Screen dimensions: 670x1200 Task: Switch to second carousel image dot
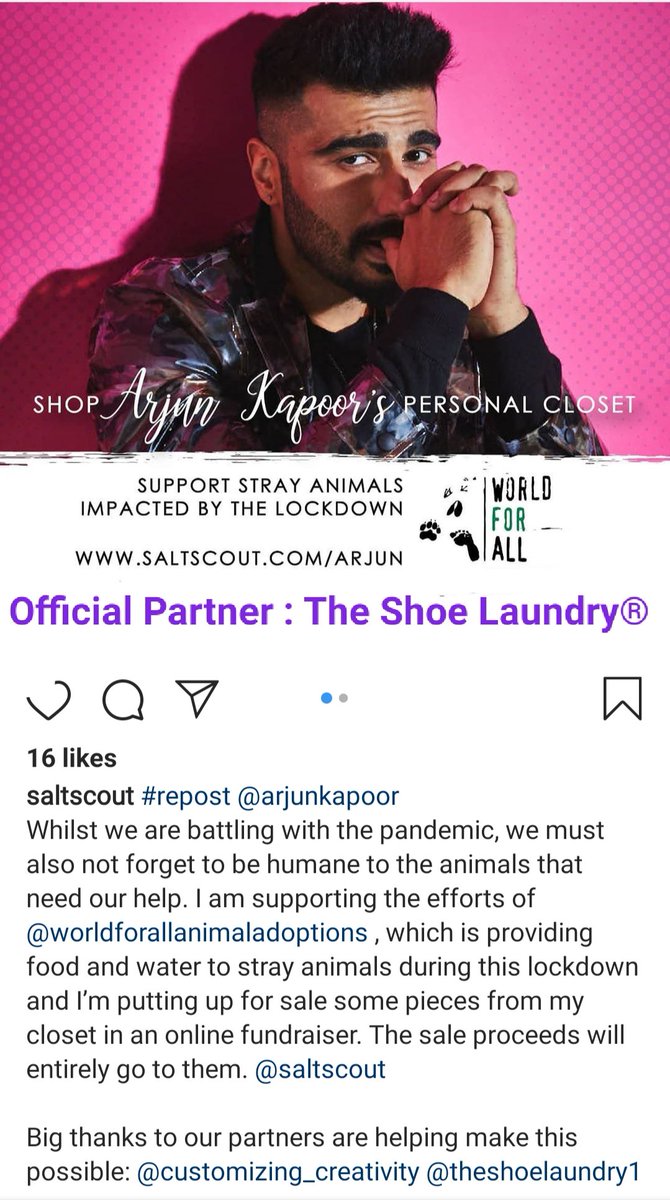coord(344,699)
